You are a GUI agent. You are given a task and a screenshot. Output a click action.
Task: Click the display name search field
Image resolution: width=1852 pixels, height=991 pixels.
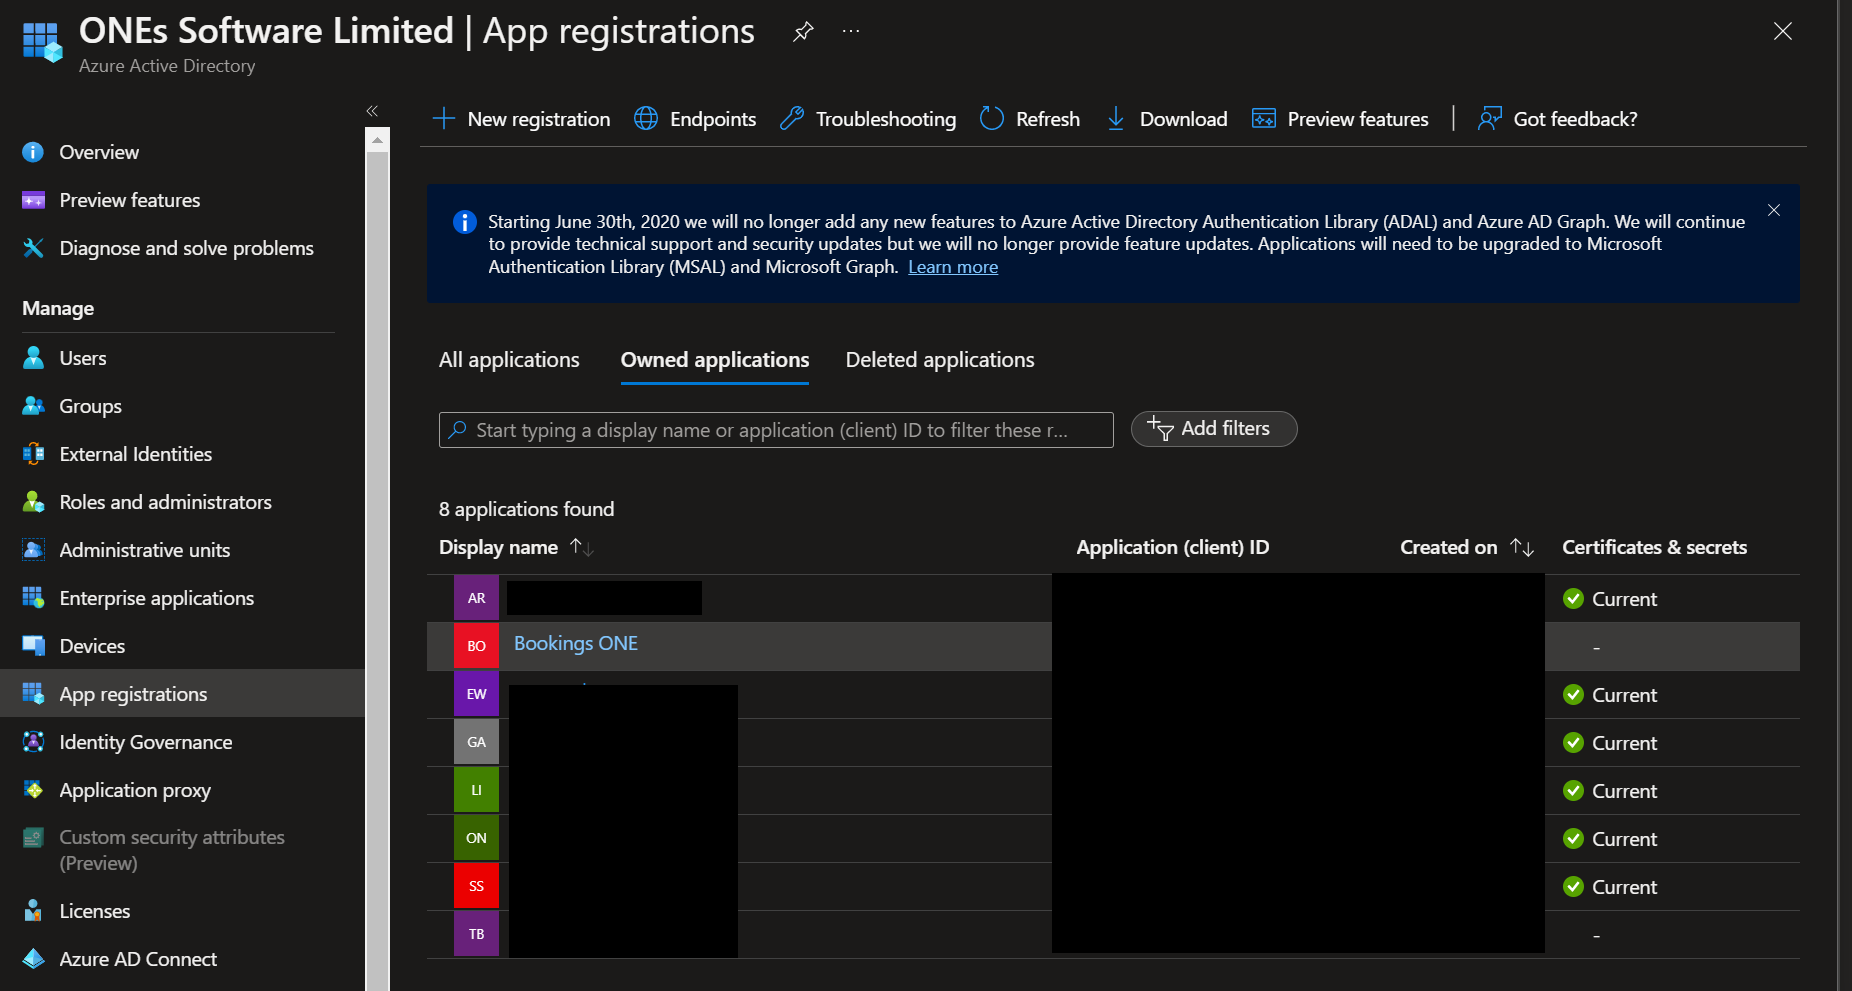click(x=775, y=430)
